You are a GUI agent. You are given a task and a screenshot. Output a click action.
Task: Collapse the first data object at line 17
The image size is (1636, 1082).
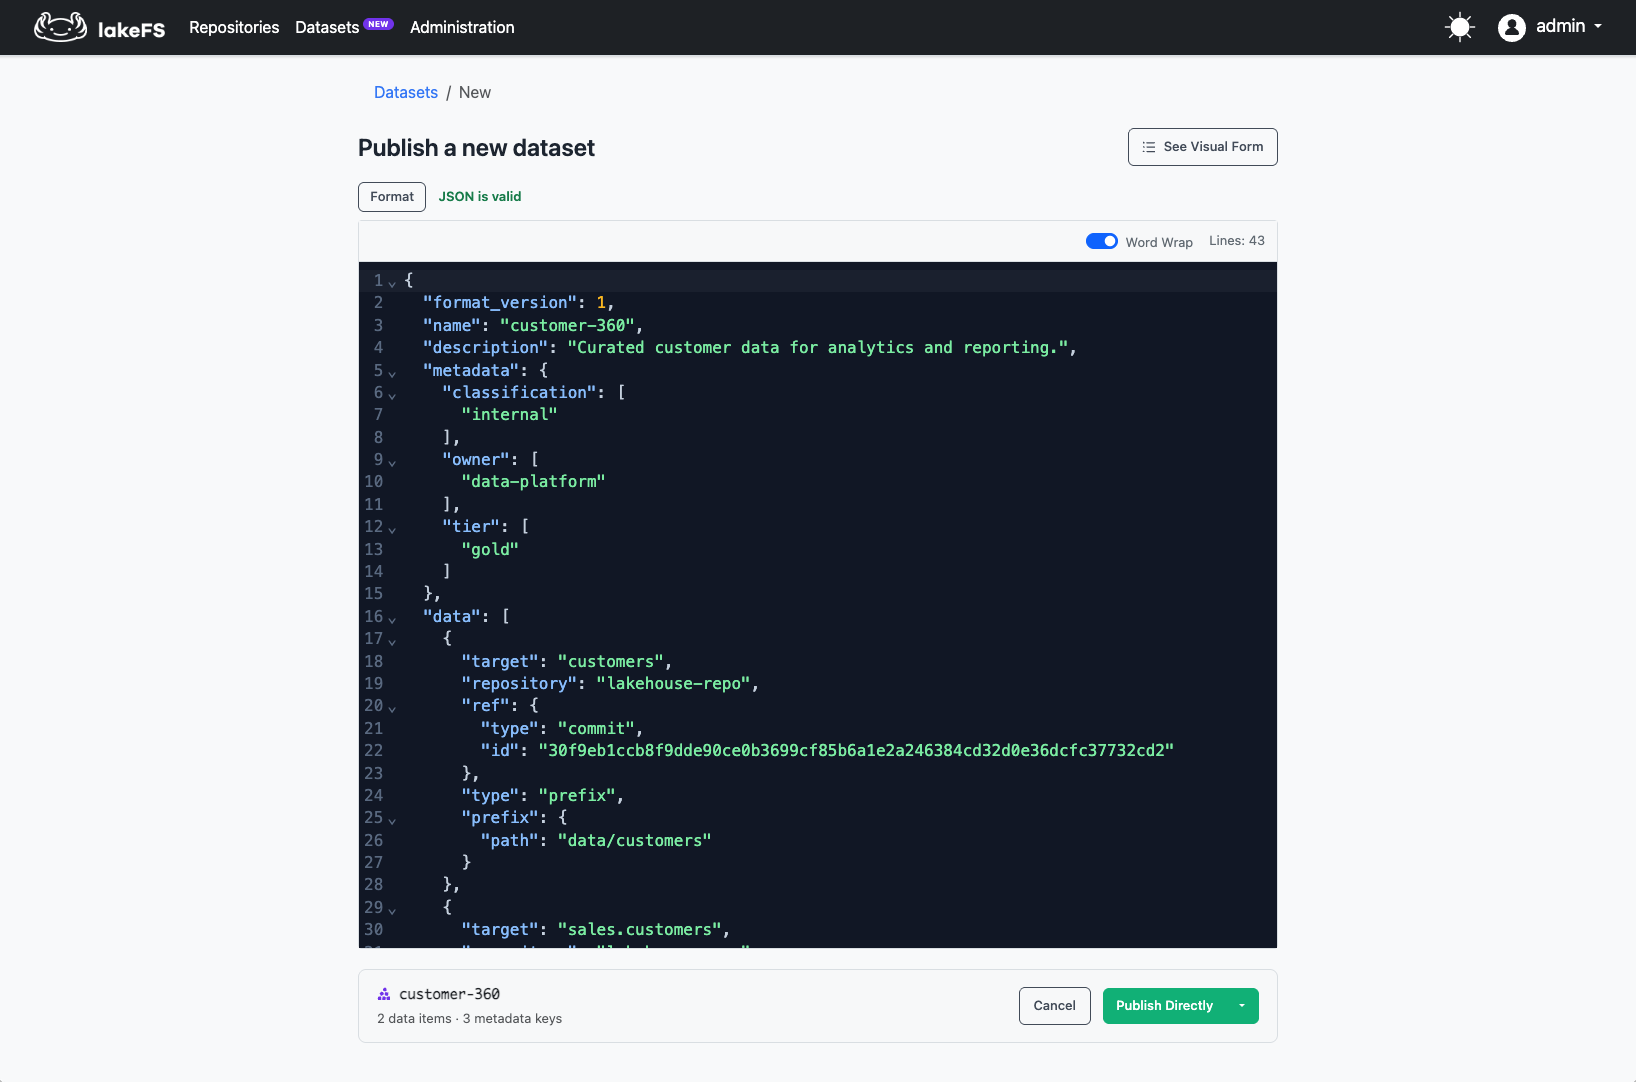click(392, 641)
